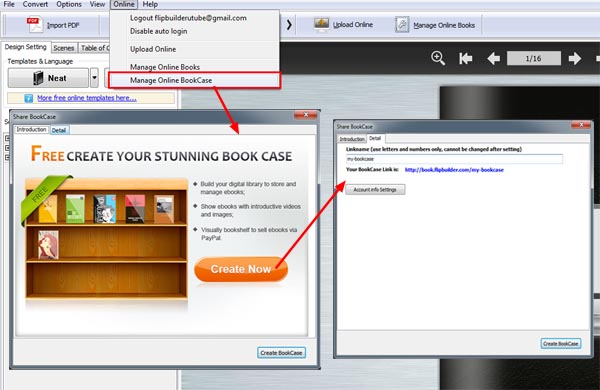Click the Account Info Settings button
Image resolution: width=600 pixels, height=390 pixels.
[x=375, y=189]
